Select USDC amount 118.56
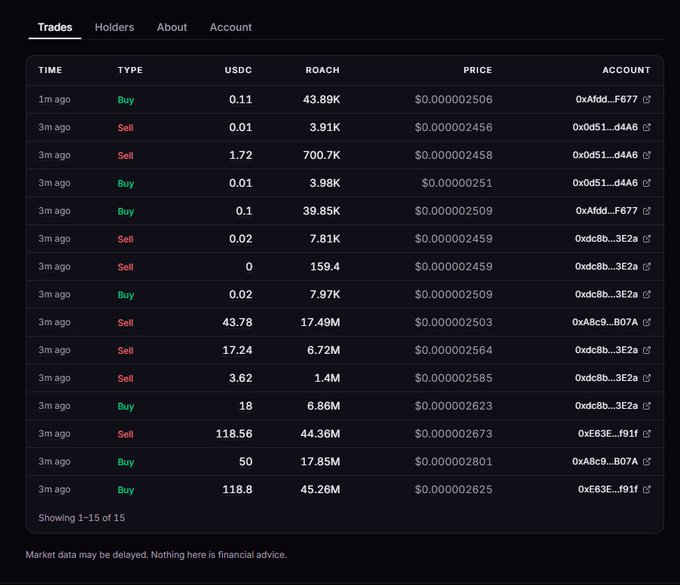 (234, 434)
